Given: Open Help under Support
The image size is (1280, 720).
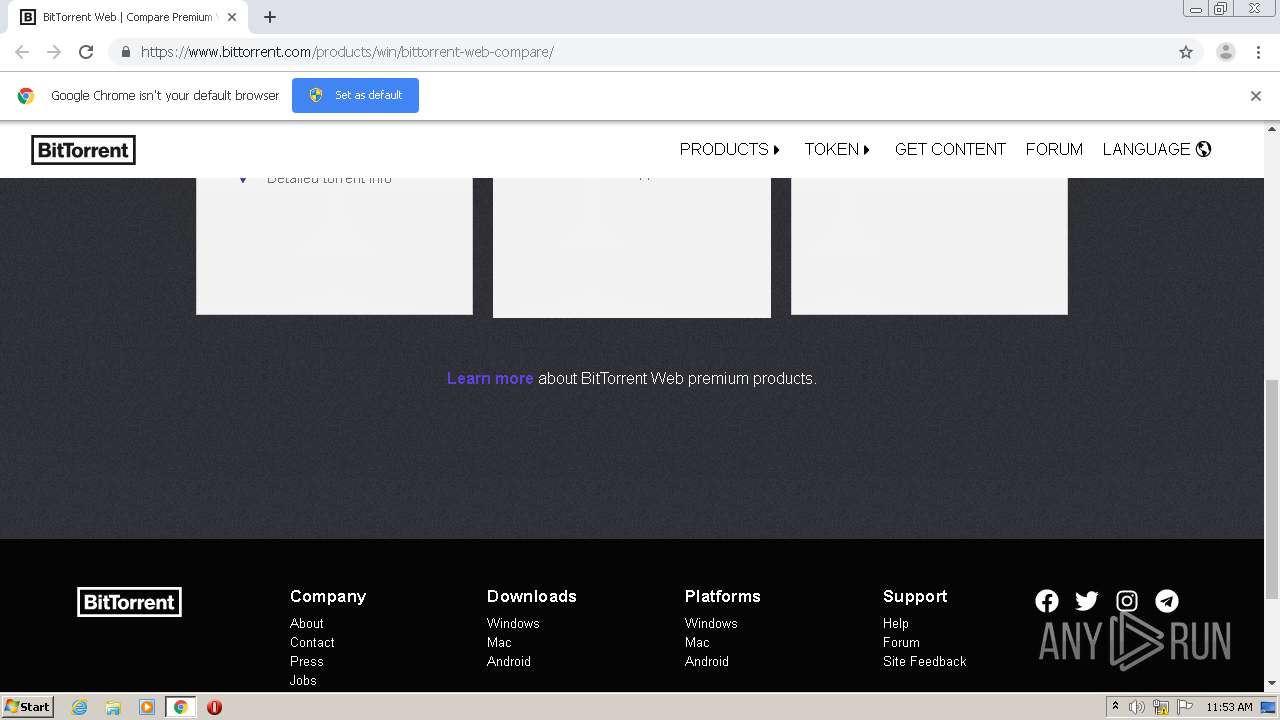Looking at the screenshot, I should pyautogui.click(x=896, y=623).
